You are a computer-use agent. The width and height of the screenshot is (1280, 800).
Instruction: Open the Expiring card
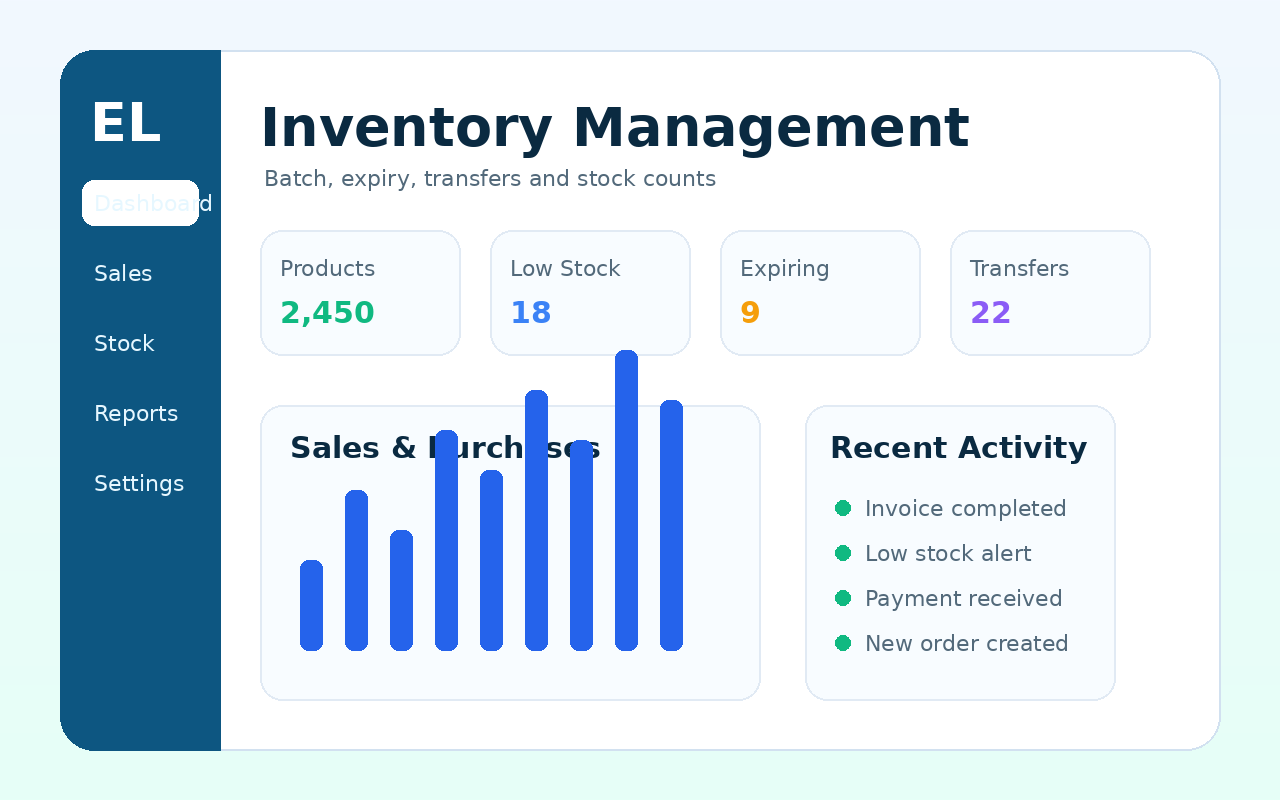point(820,293)
